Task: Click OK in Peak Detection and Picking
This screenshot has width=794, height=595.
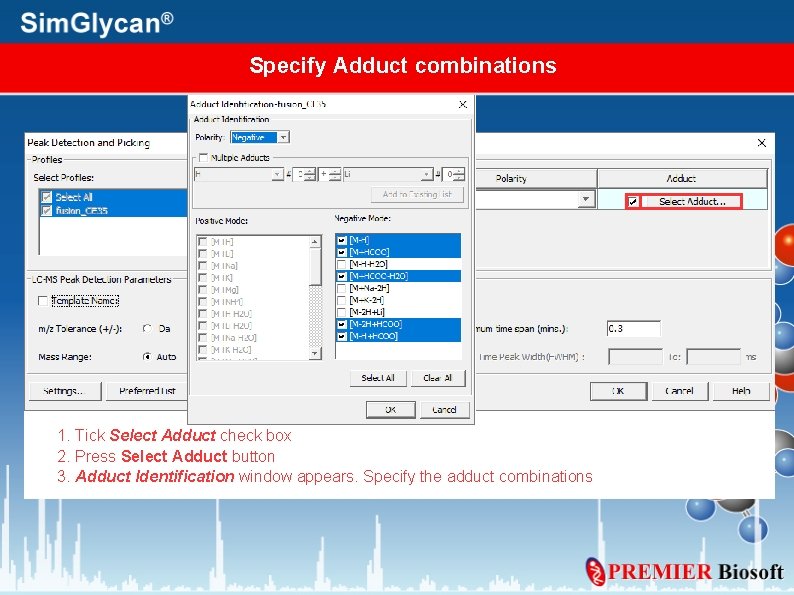Action: [x=618, y=391]
